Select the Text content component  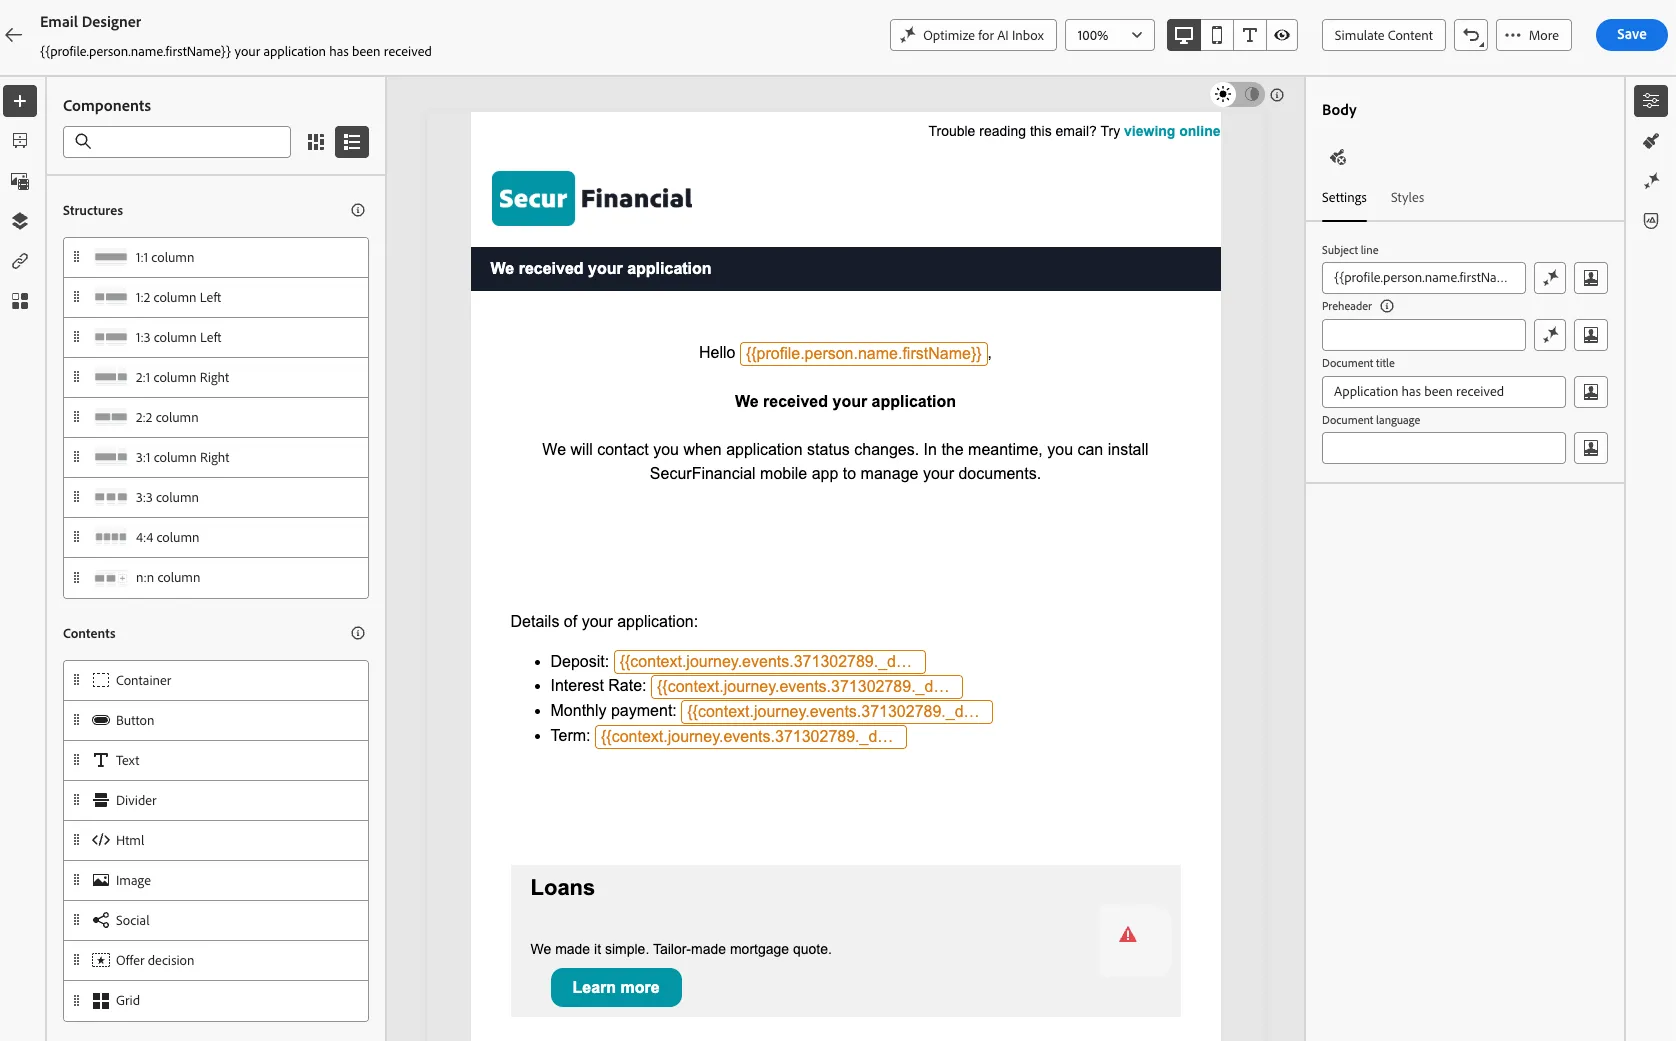click(x=216, y=761)
